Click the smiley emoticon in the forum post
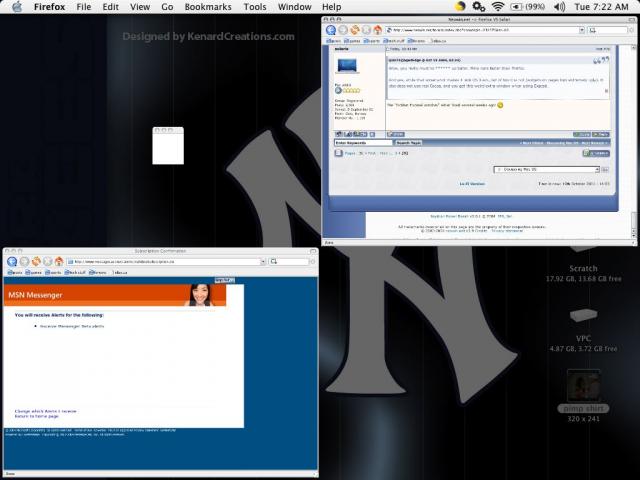This screenshot has height=480, width=640. 500,105
